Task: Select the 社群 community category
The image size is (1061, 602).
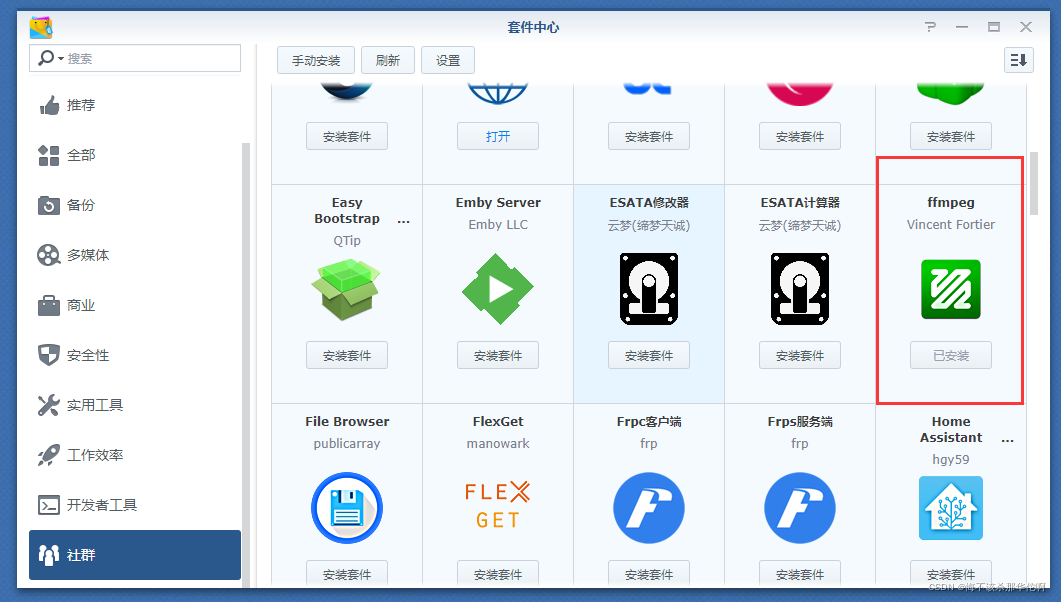Action: tap(135, 555)
